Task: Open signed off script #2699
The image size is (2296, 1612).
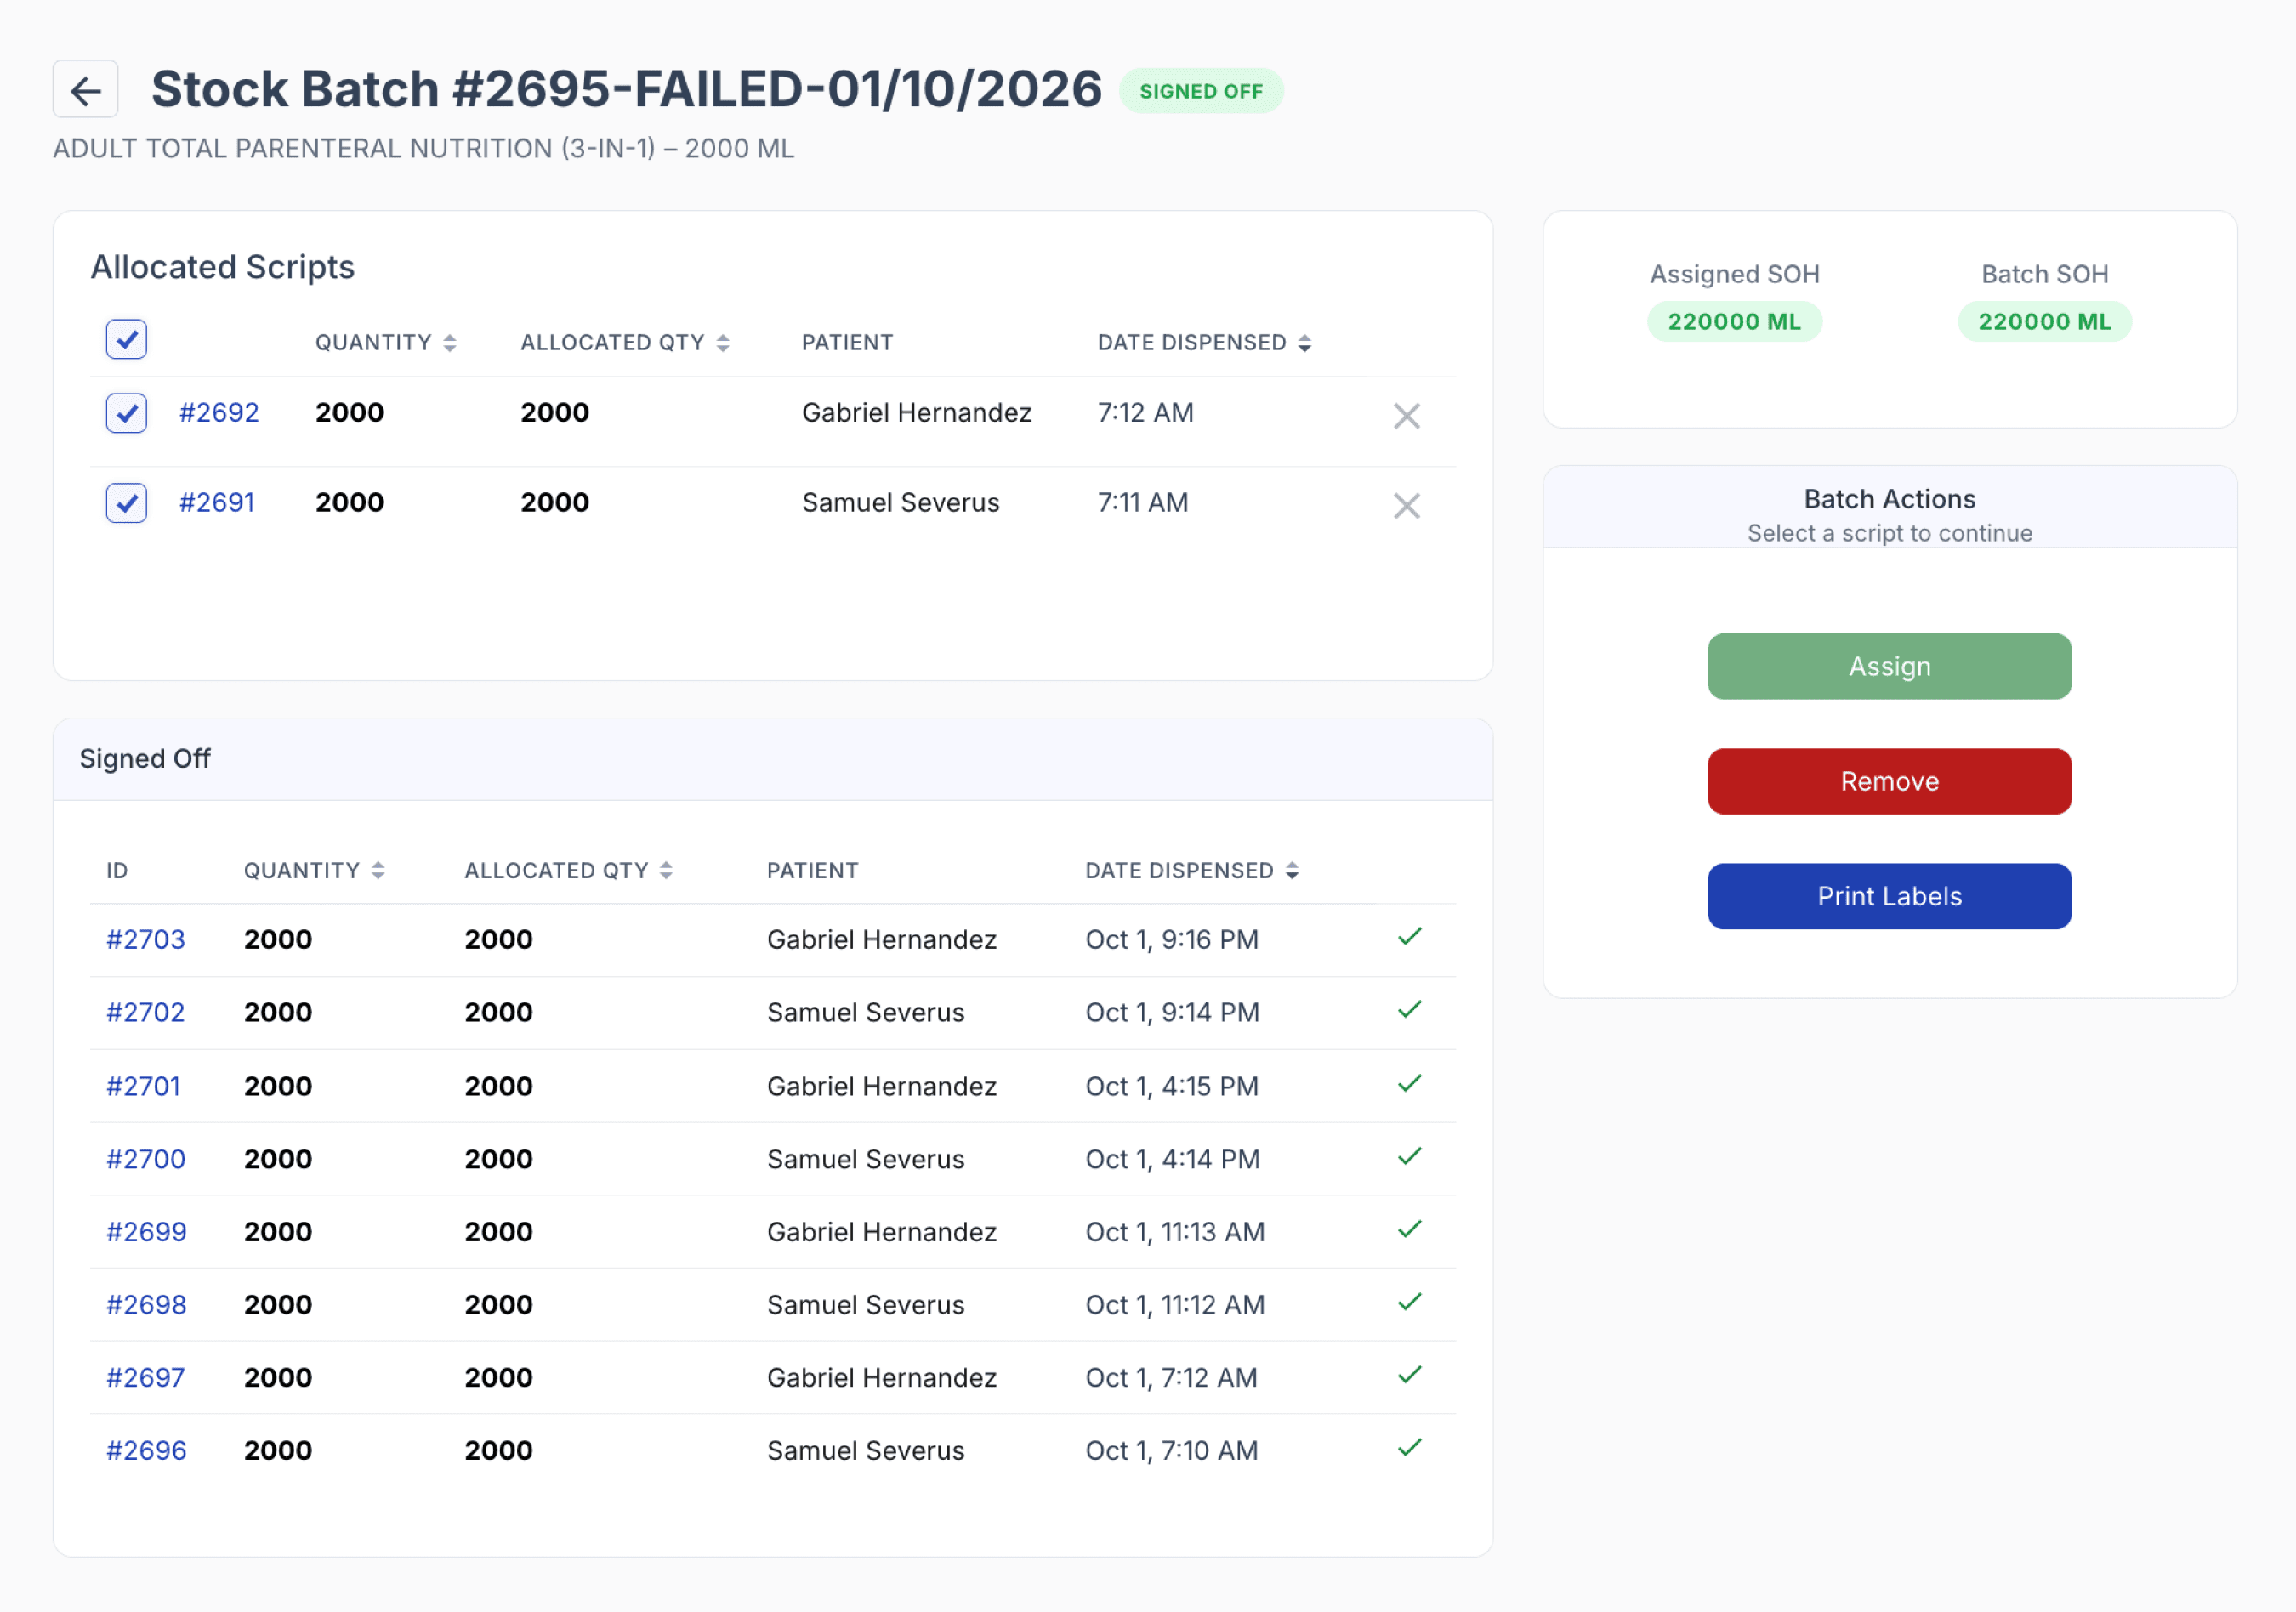Action: pyautogui.click(x=147, y=1233)
